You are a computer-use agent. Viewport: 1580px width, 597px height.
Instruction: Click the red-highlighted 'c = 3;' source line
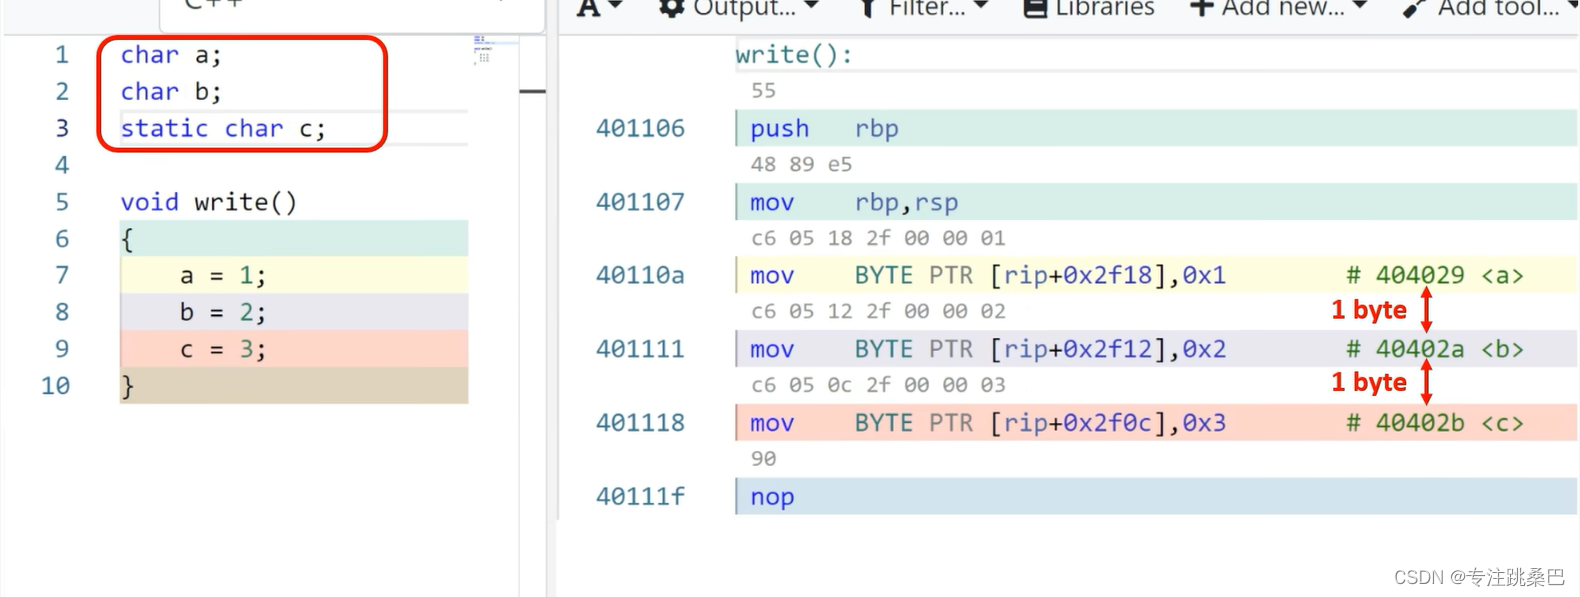222,349
